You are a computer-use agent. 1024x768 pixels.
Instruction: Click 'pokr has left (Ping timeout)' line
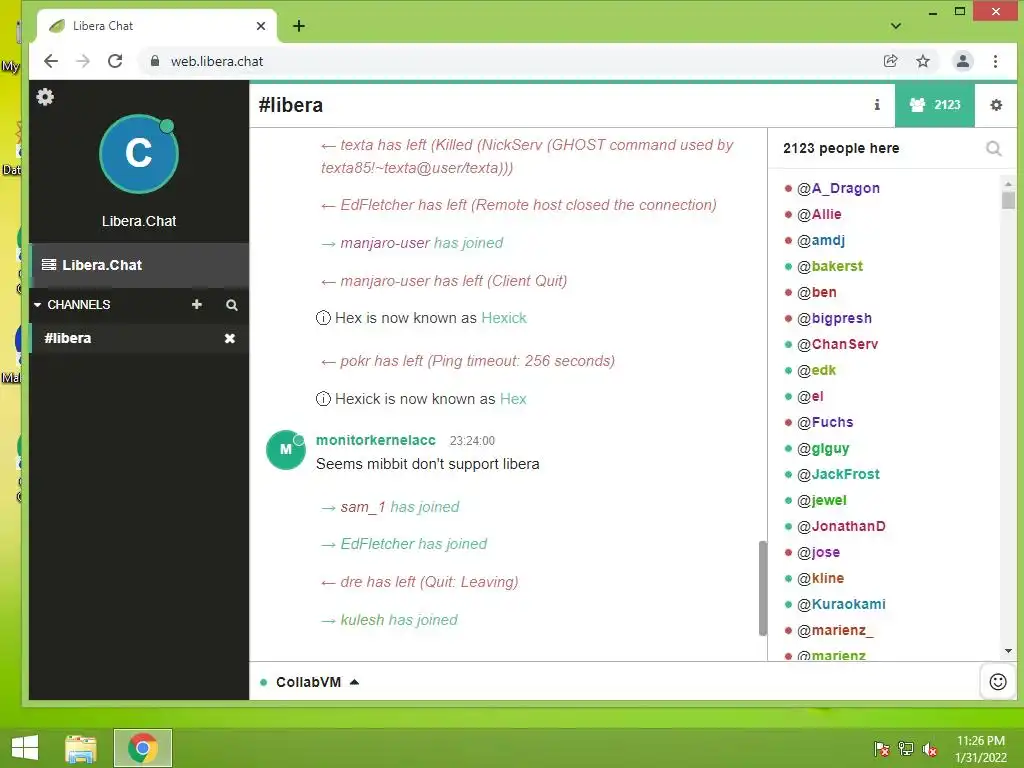pyautogui.click(x=468, y=361)
